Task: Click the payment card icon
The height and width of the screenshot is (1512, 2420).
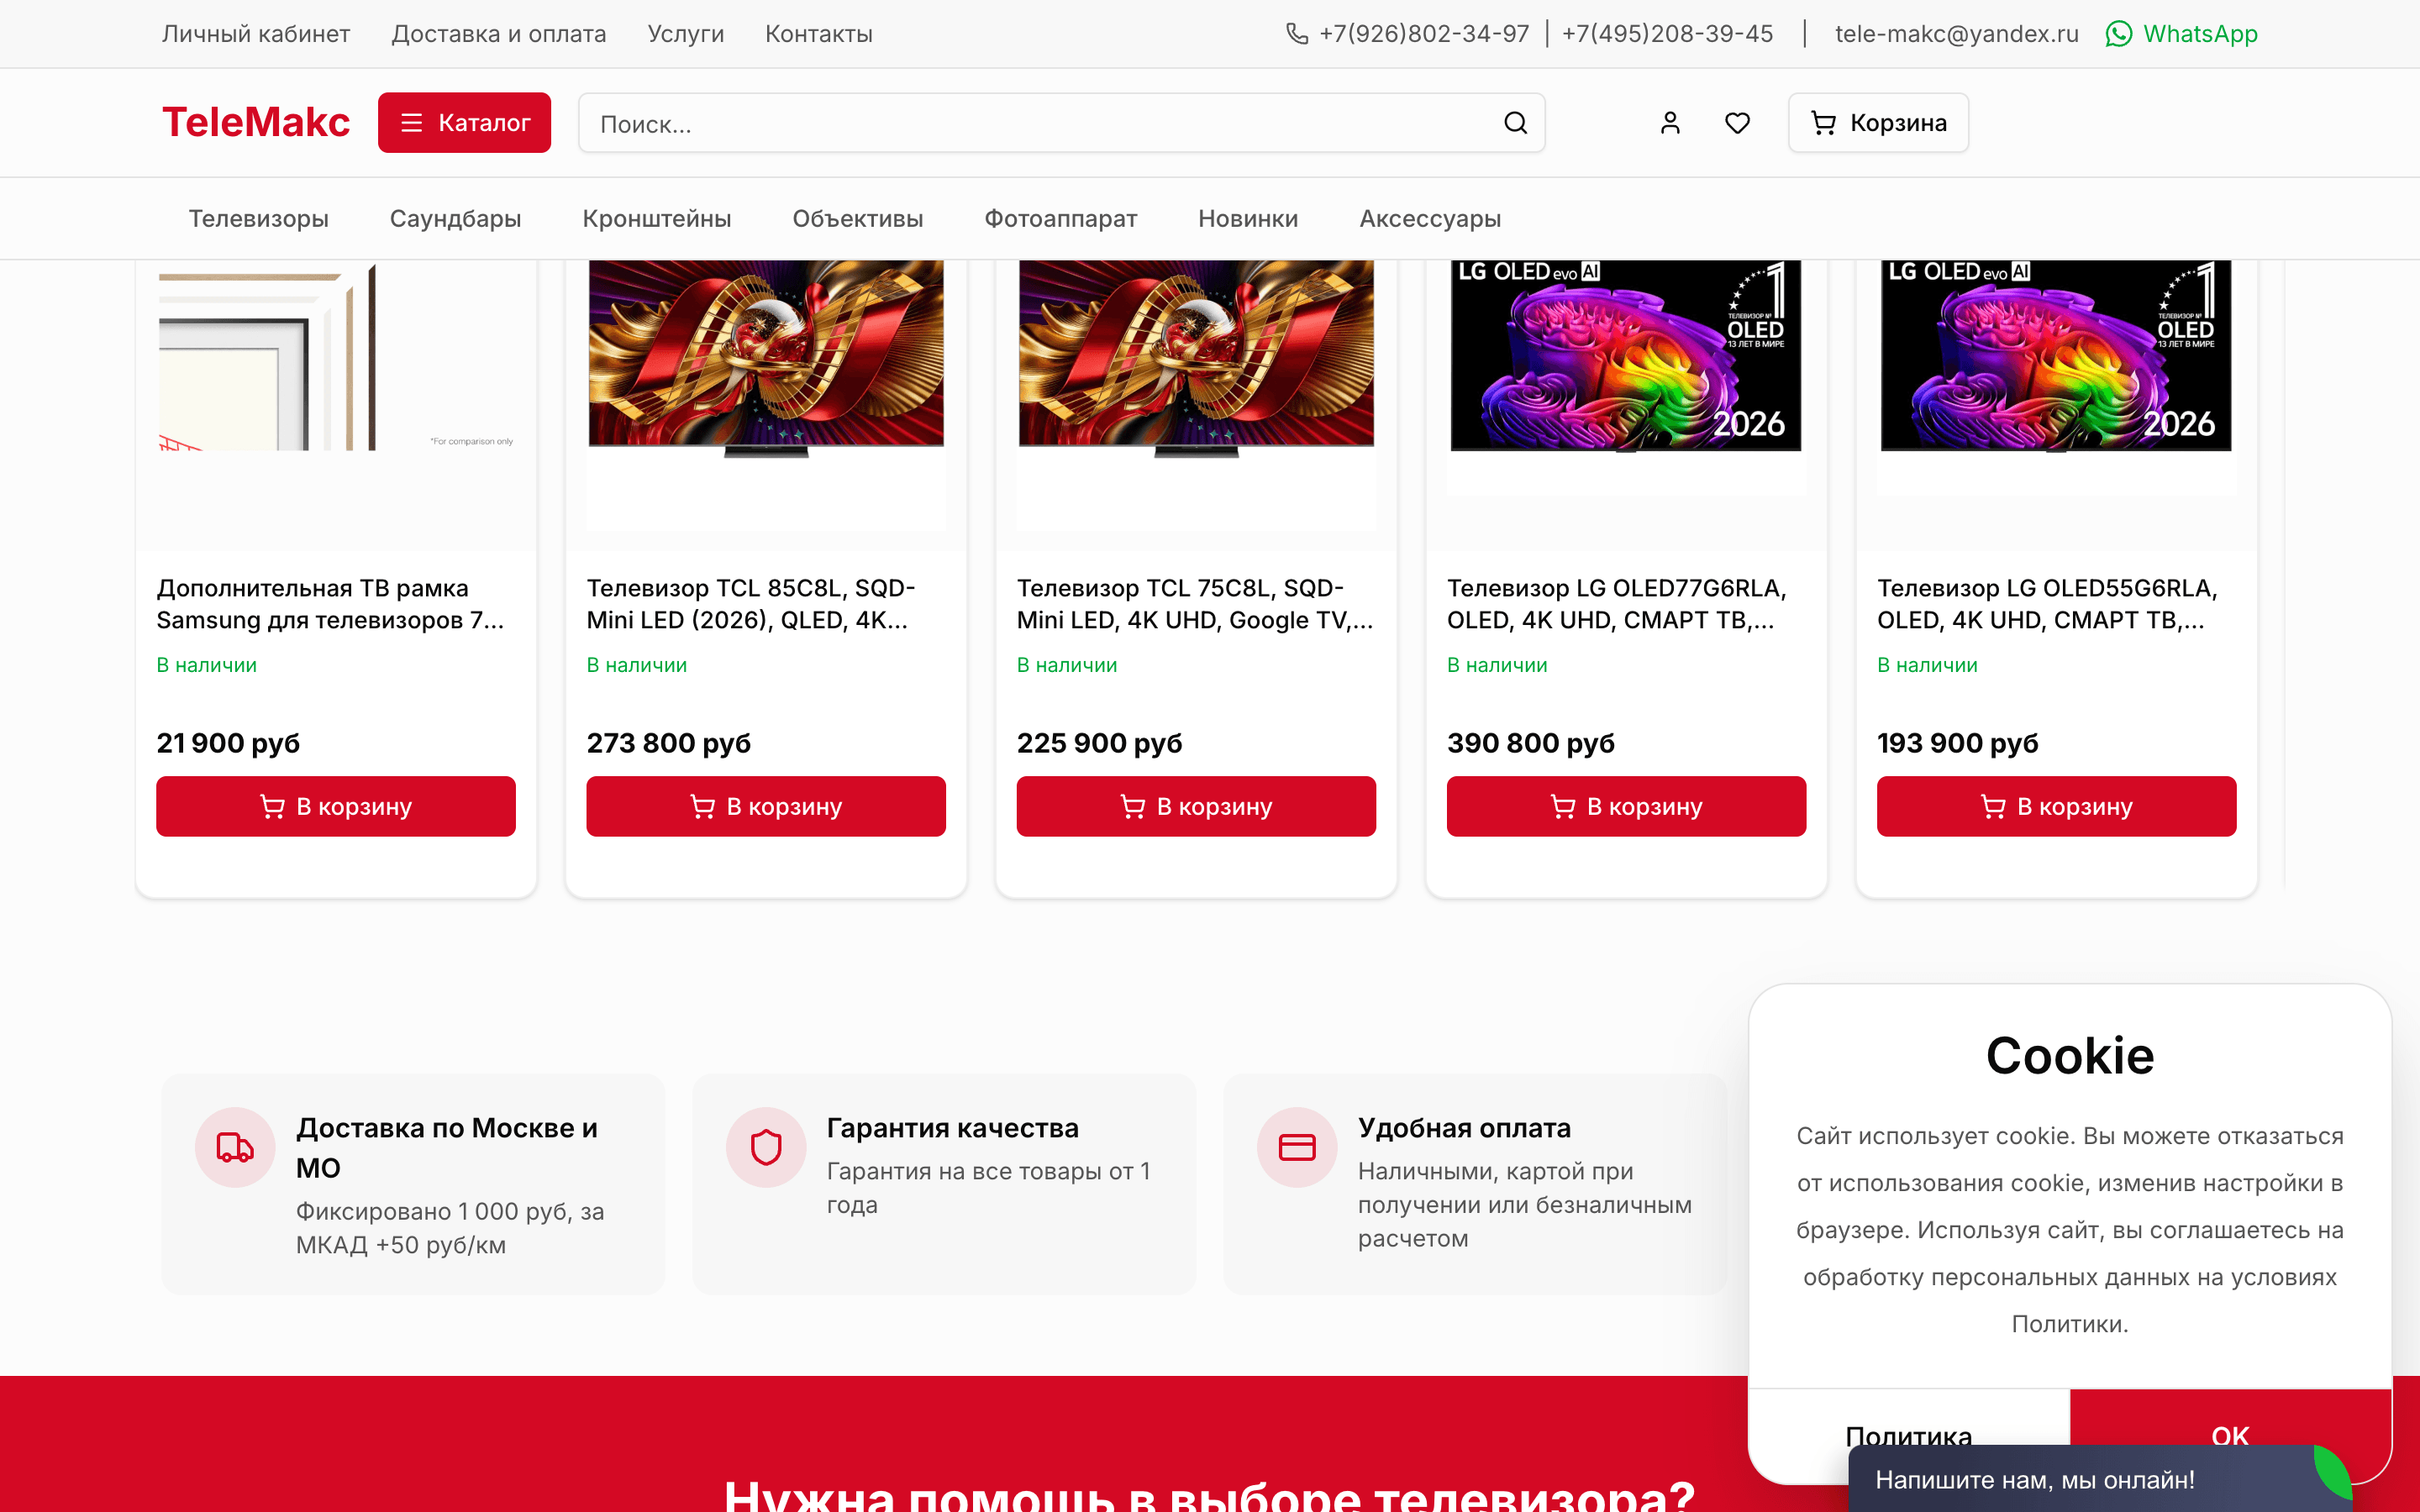Action: tap(1297, 1147)
